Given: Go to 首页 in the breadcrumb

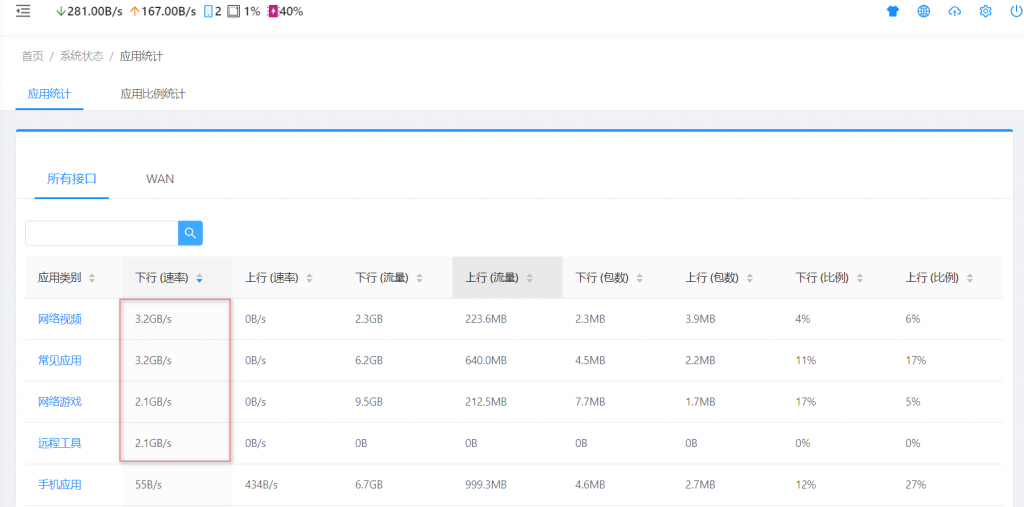Looking at the screenshot, I should pos(32,56).
